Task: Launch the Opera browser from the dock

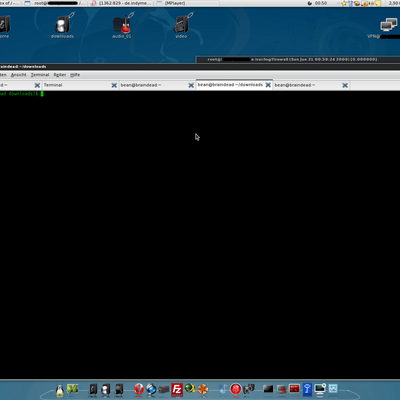Action: (139, 389)
